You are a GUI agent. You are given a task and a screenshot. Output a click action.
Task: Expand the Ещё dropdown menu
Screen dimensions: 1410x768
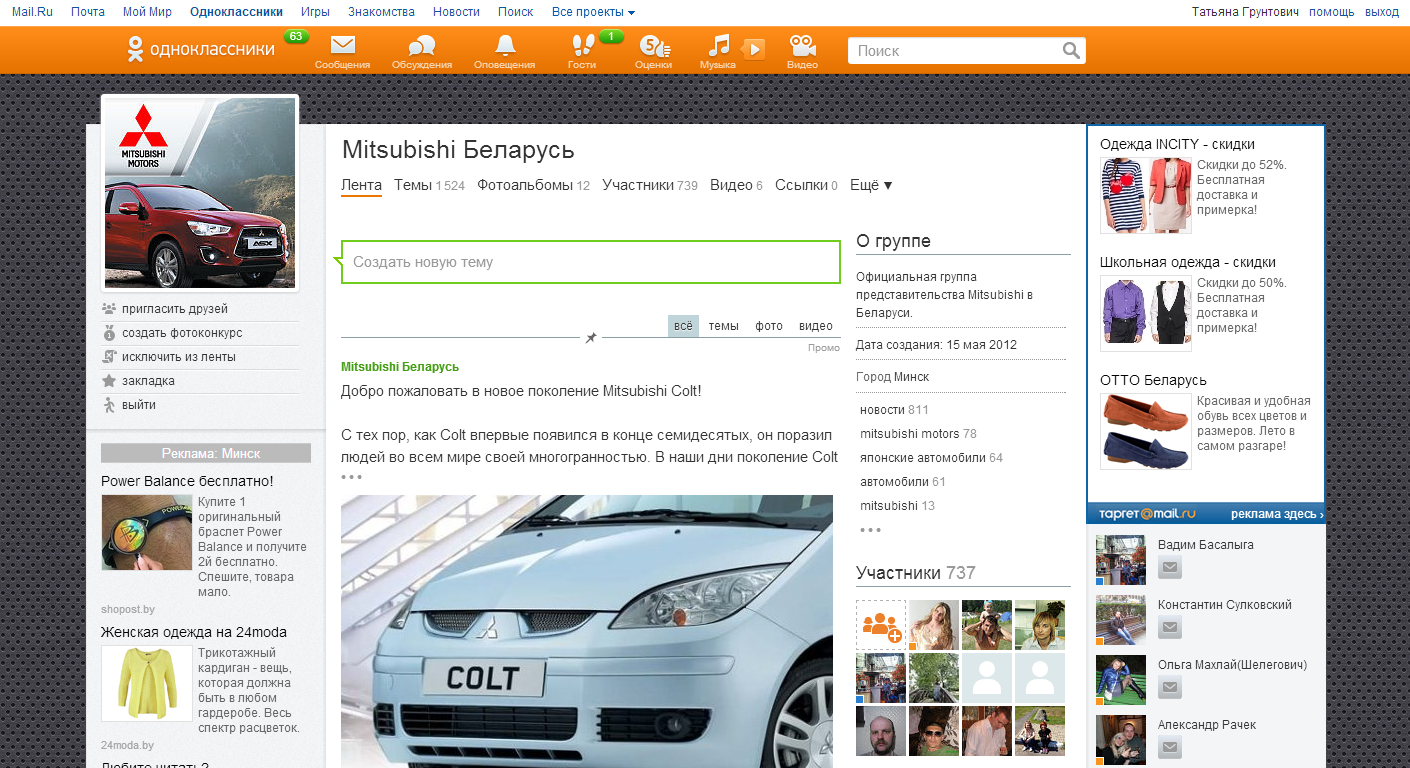tap(871, 185)
